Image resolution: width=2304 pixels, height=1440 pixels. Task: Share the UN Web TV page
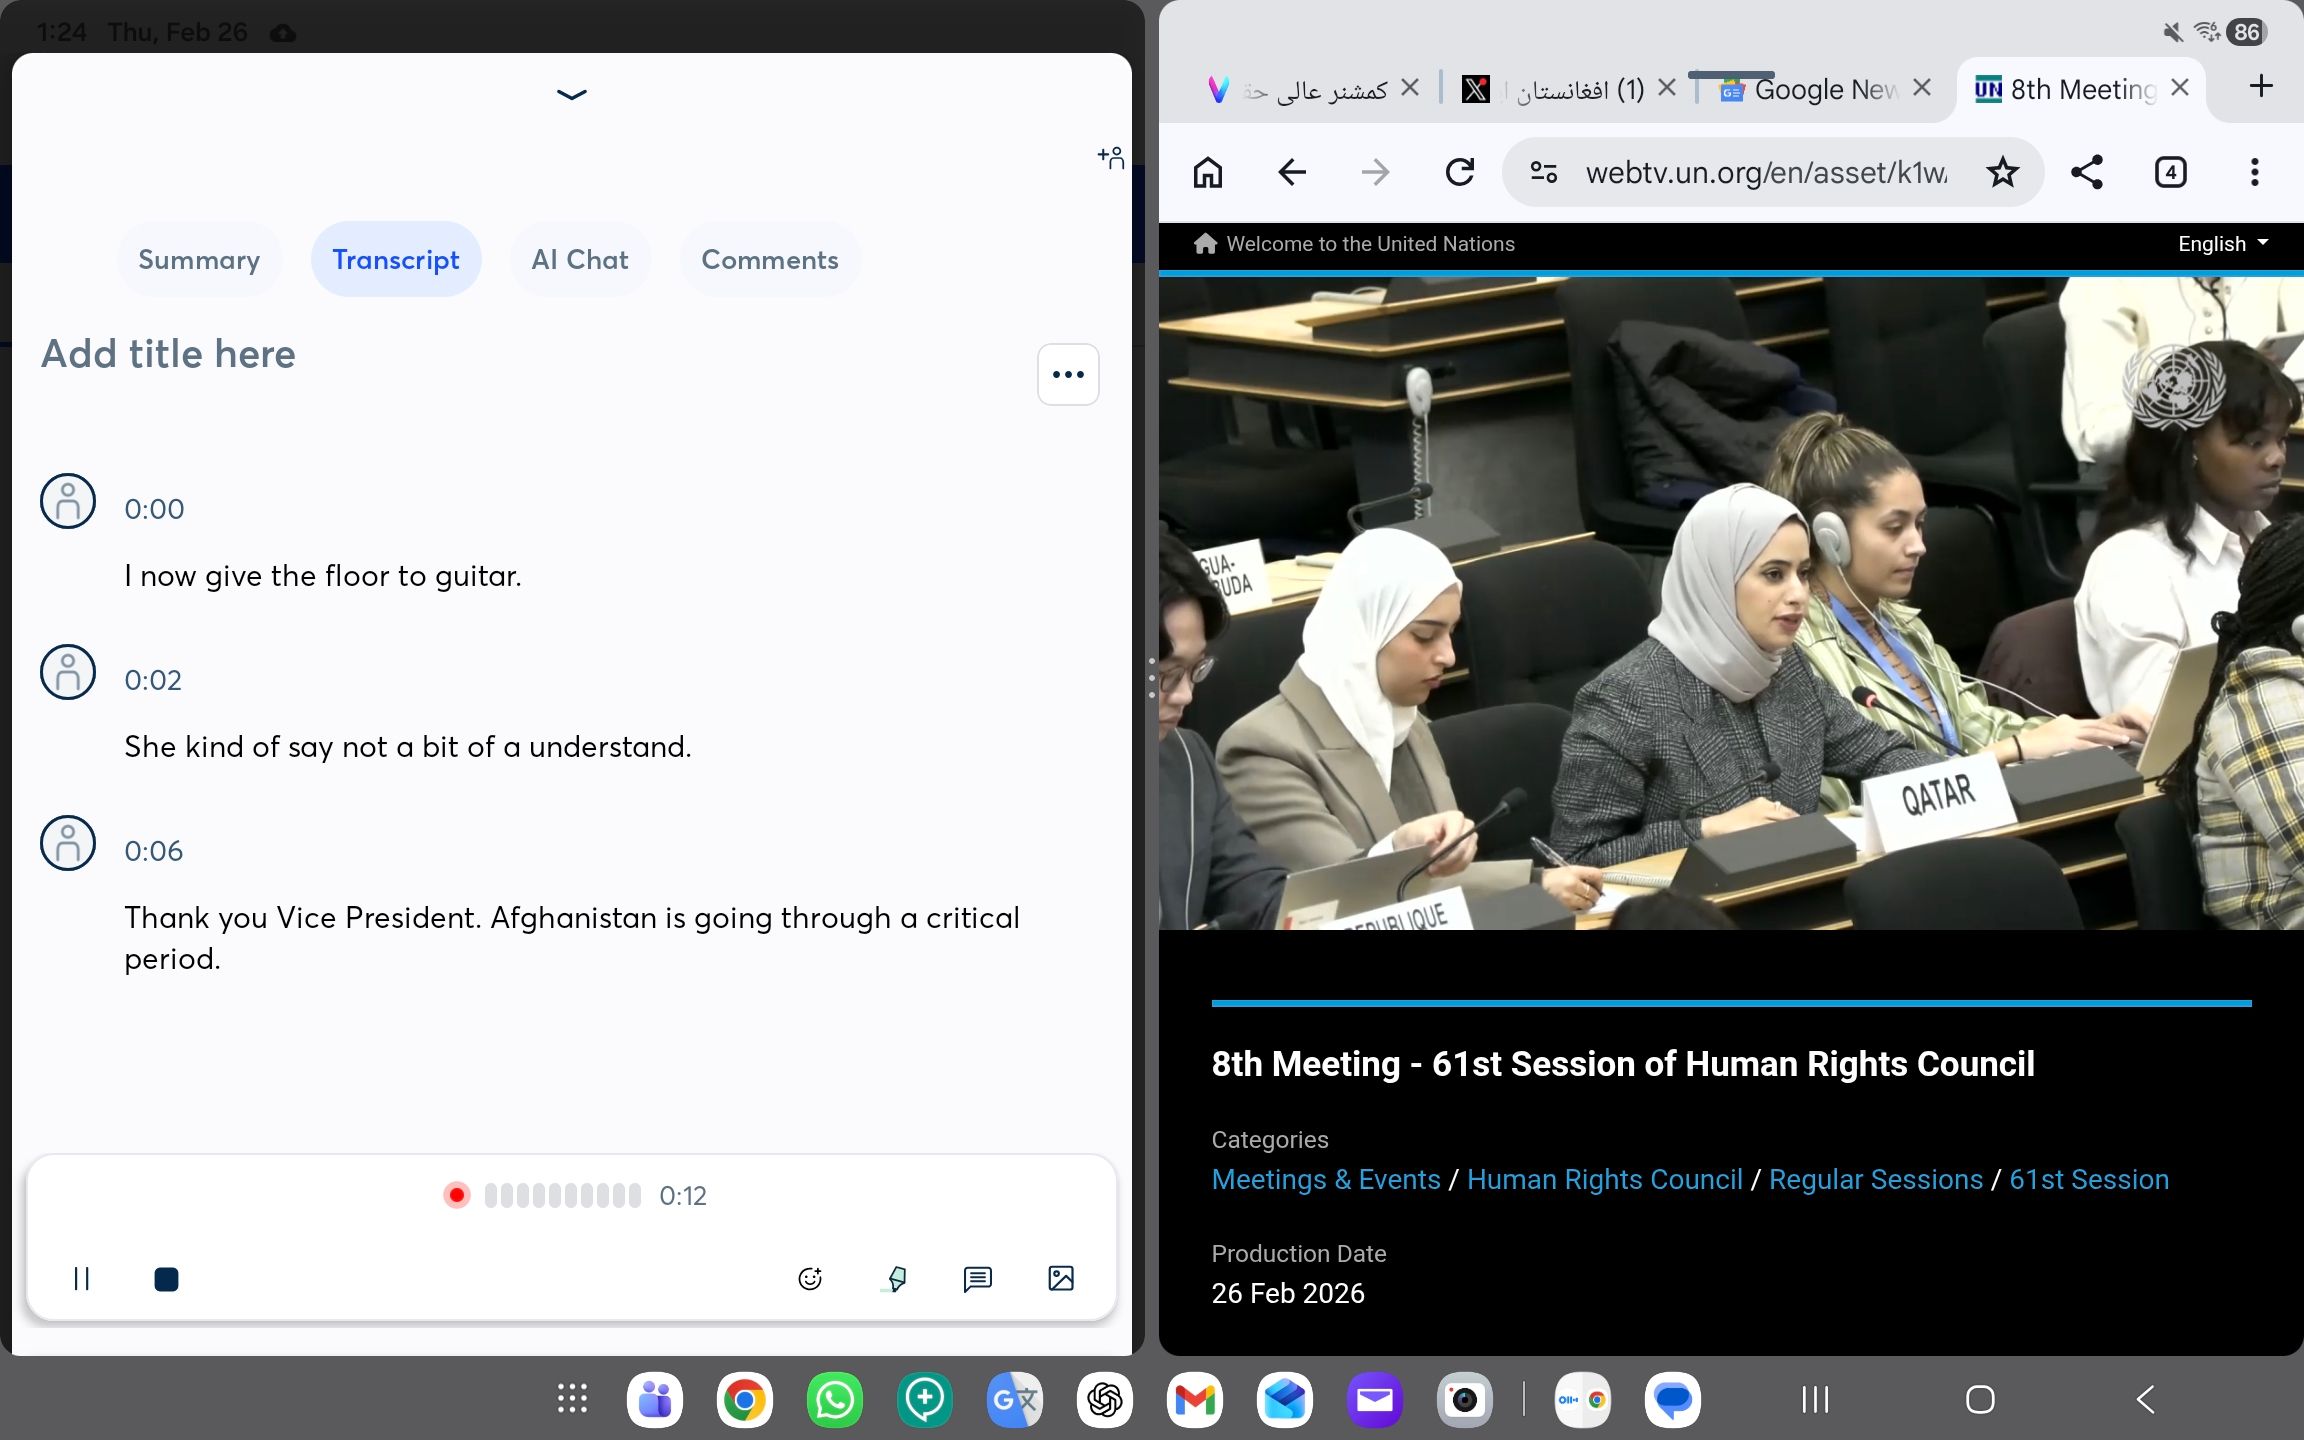coord(2087,173)
